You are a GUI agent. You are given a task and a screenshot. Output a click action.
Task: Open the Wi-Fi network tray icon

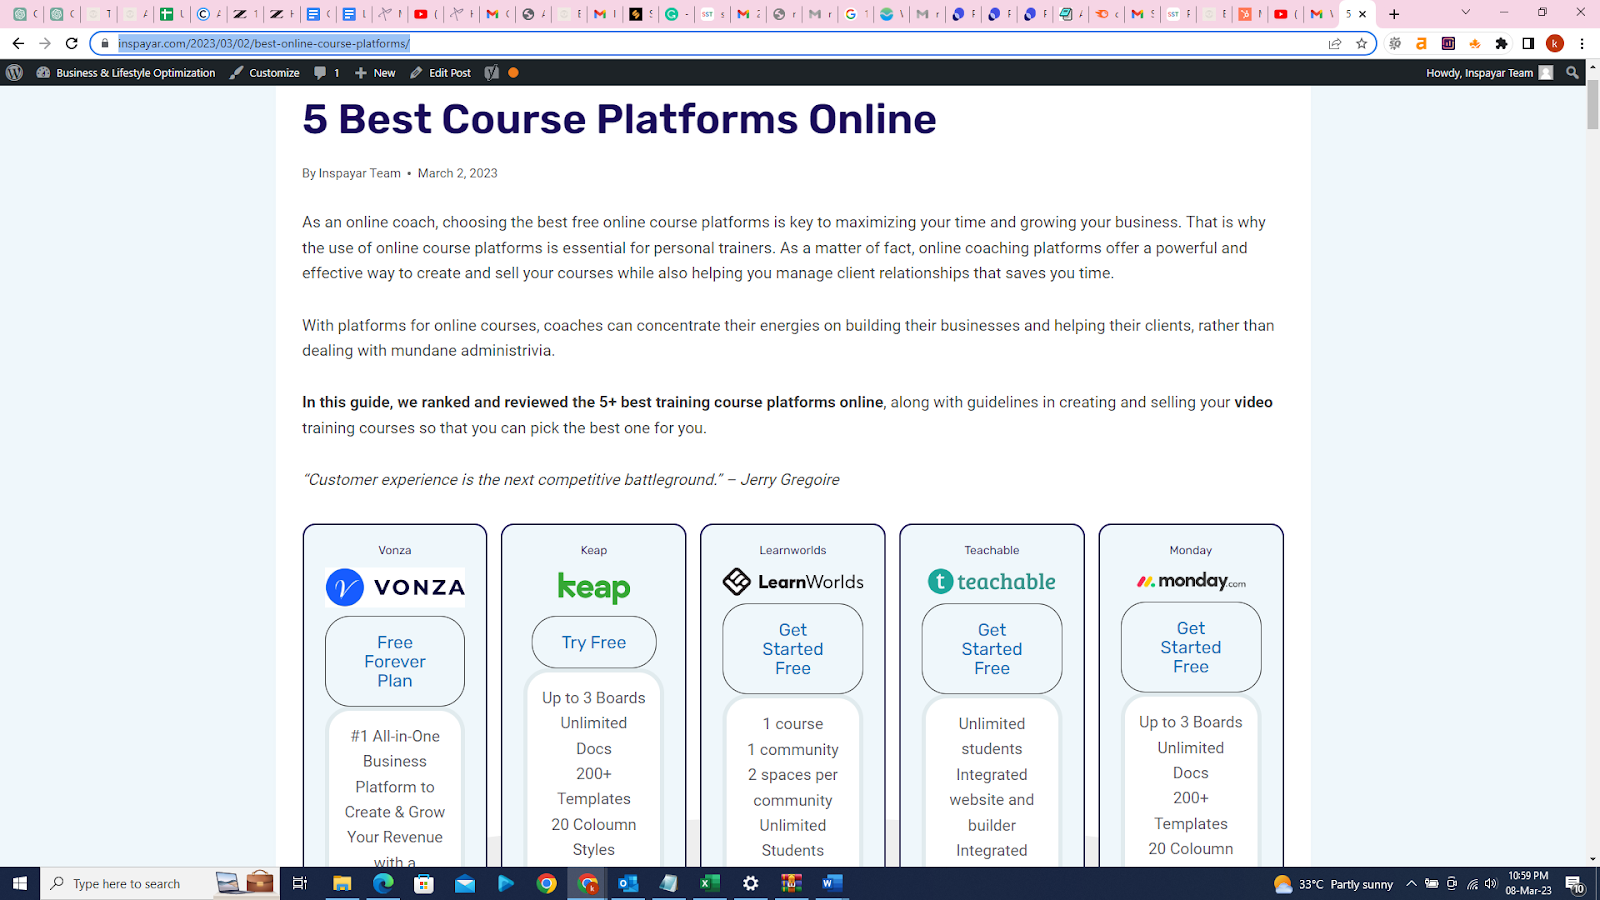tap(1472, 884)
